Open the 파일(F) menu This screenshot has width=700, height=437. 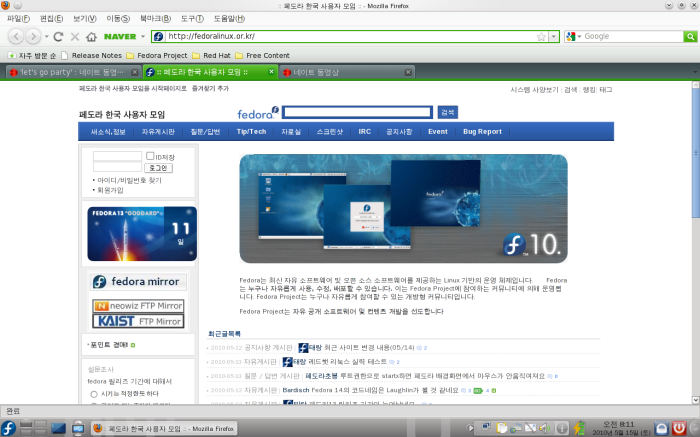click(x=18, y=19)
